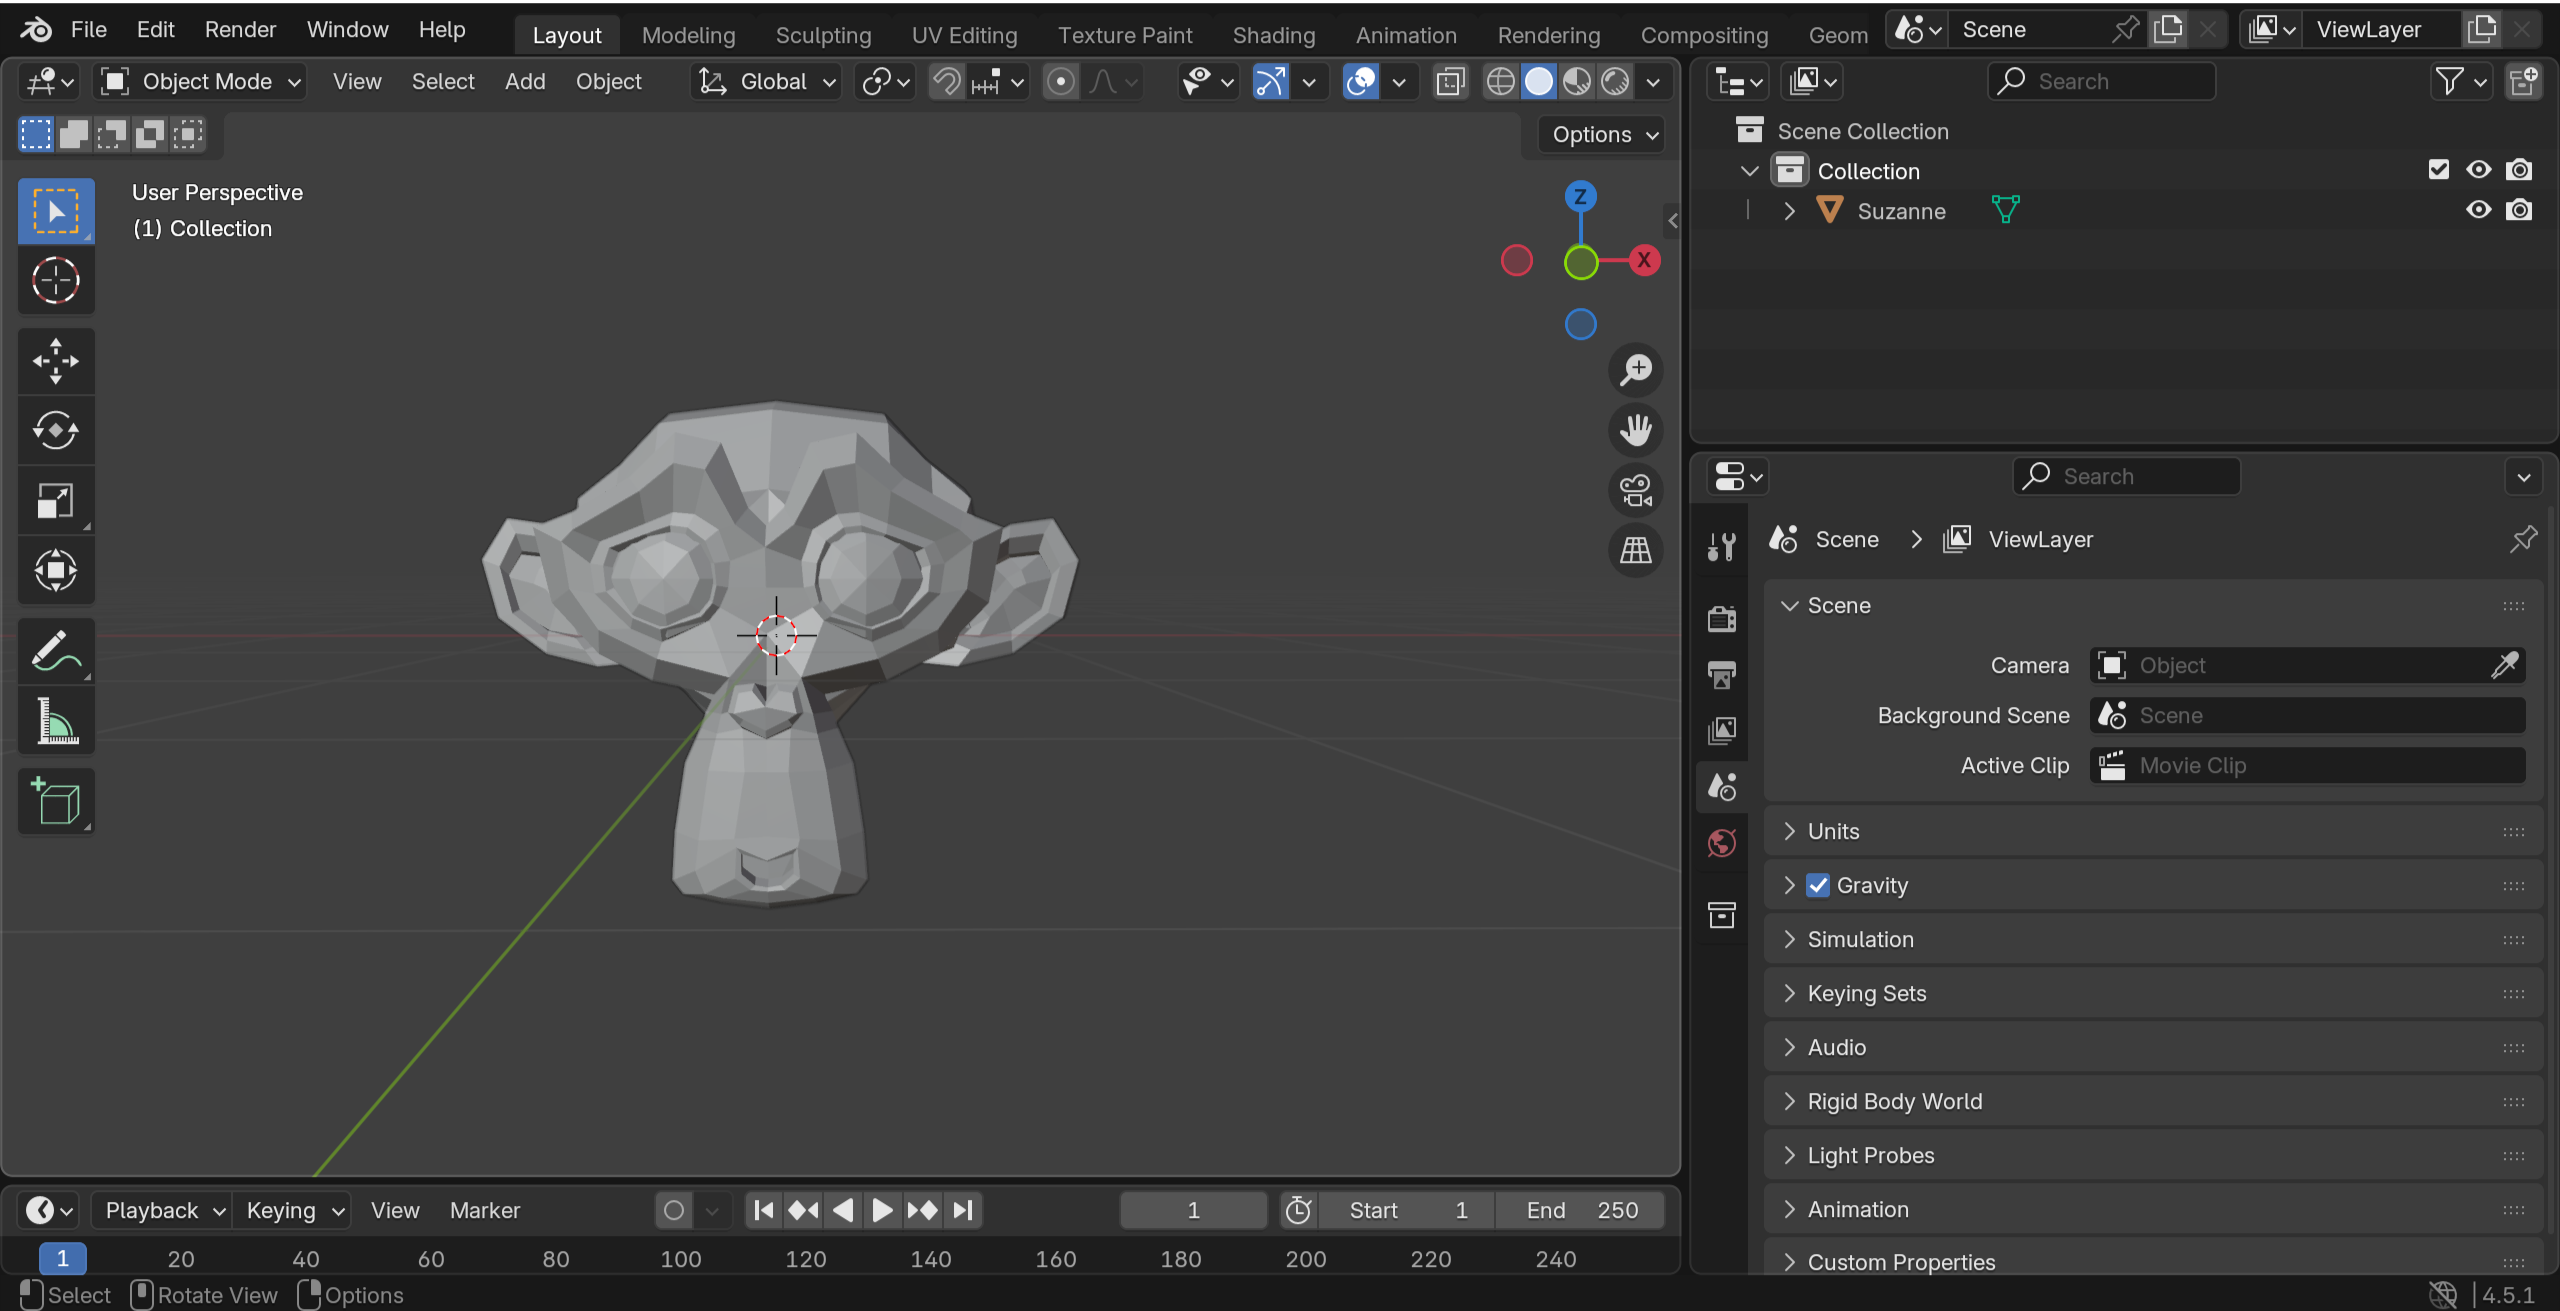Screen dimensions: 2560x1311
Task: Select the Transform tool
Action: click(x=56, y=570)
